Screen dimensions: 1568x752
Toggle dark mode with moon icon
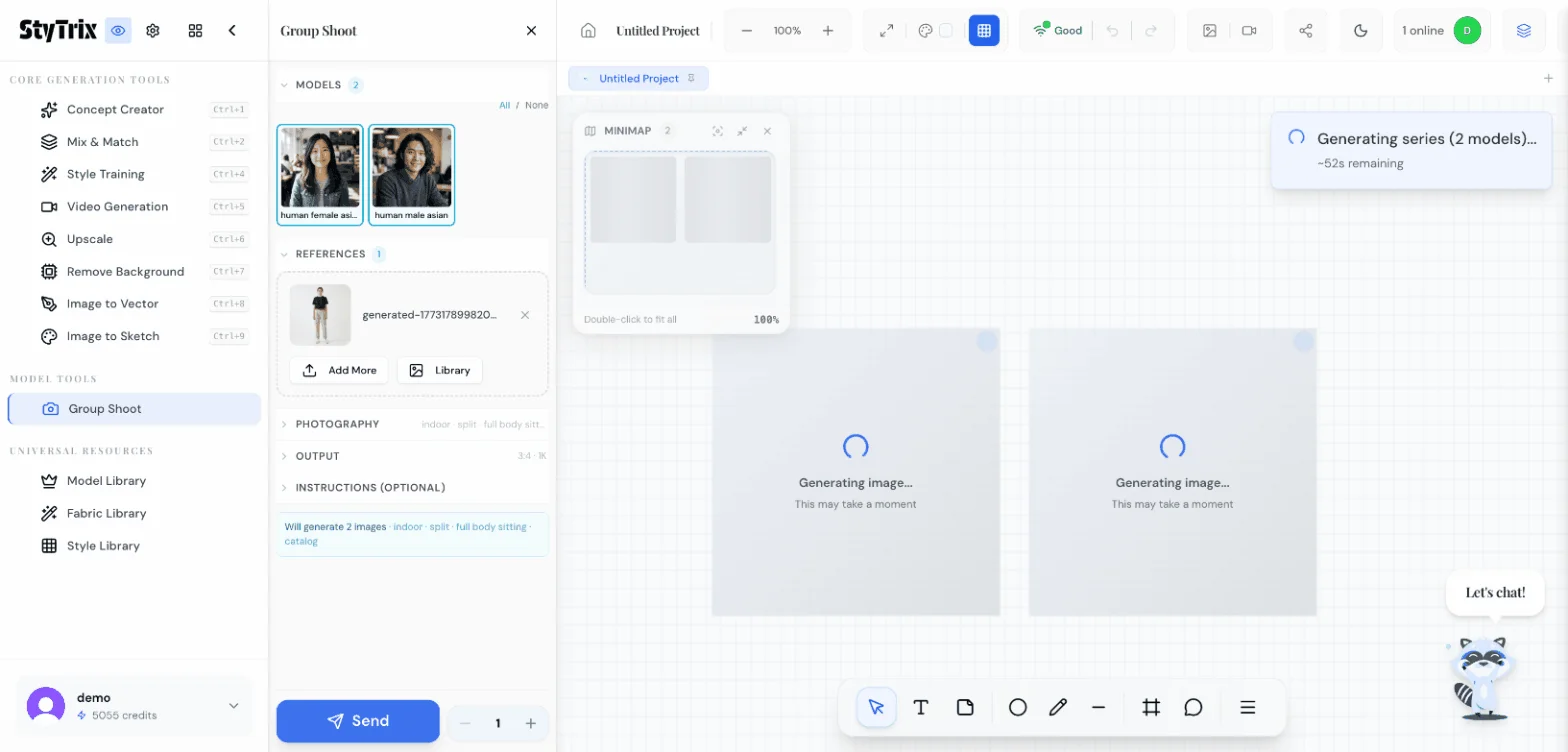pos(1360,31)
